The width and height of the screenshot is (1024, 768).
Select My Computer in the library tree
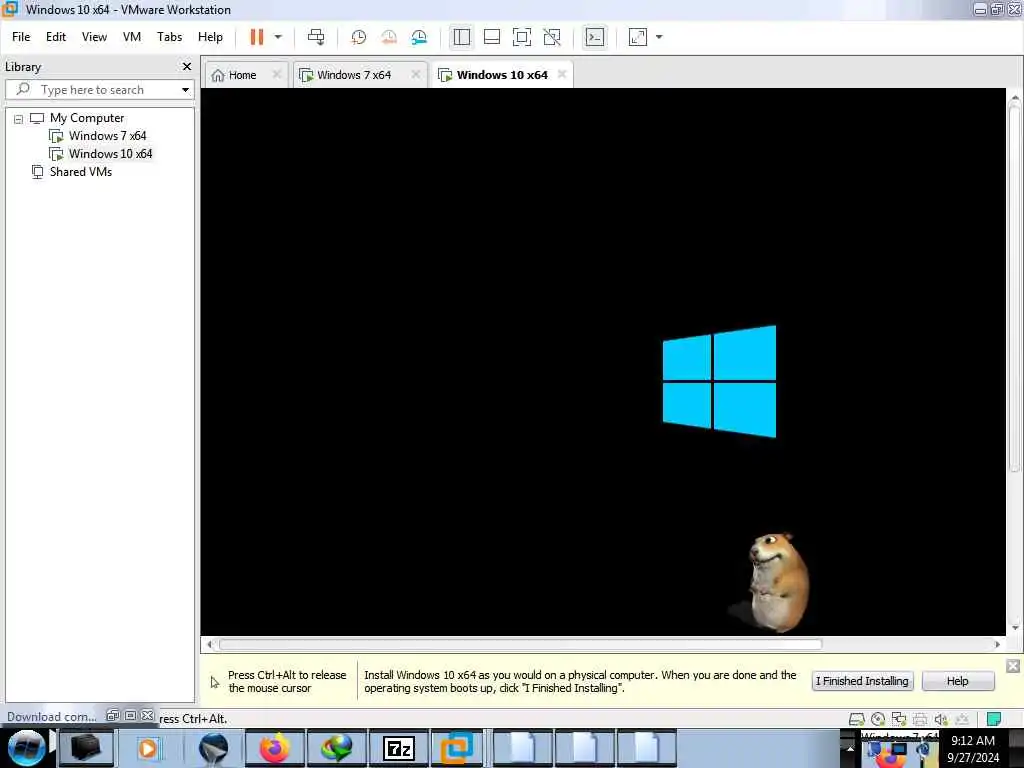point(87,118)
